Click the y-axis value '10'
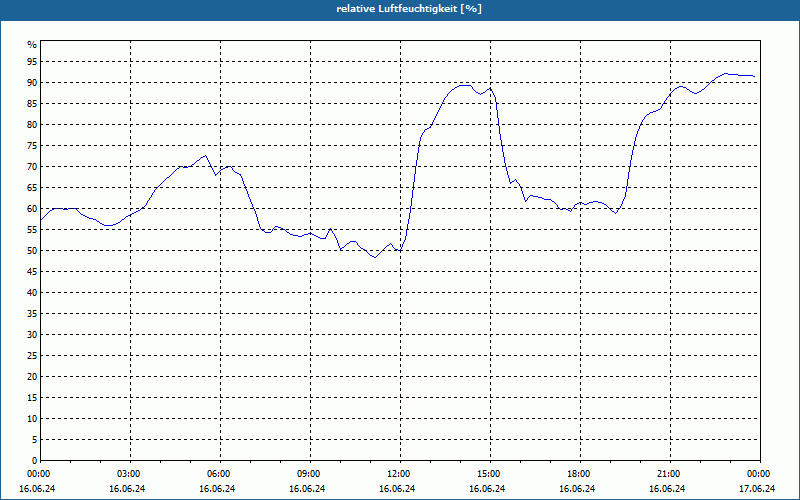 click(x=32, y=419)
